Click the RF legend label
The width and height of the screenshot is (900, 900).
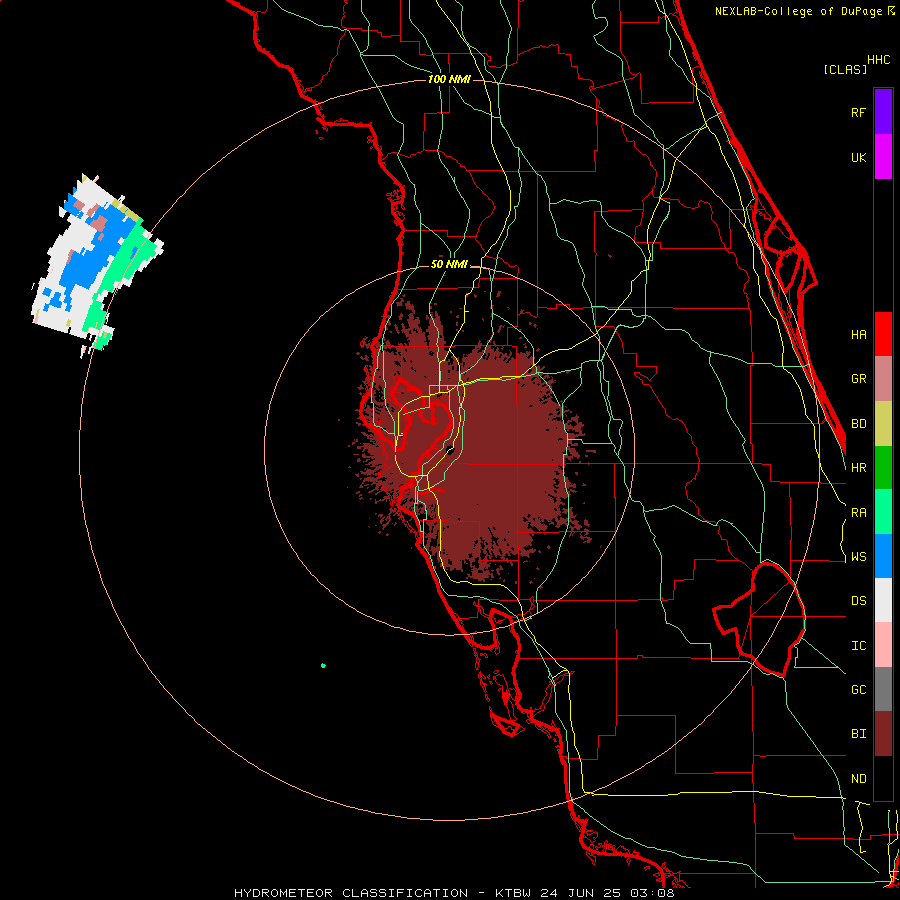tap(858, 112)
